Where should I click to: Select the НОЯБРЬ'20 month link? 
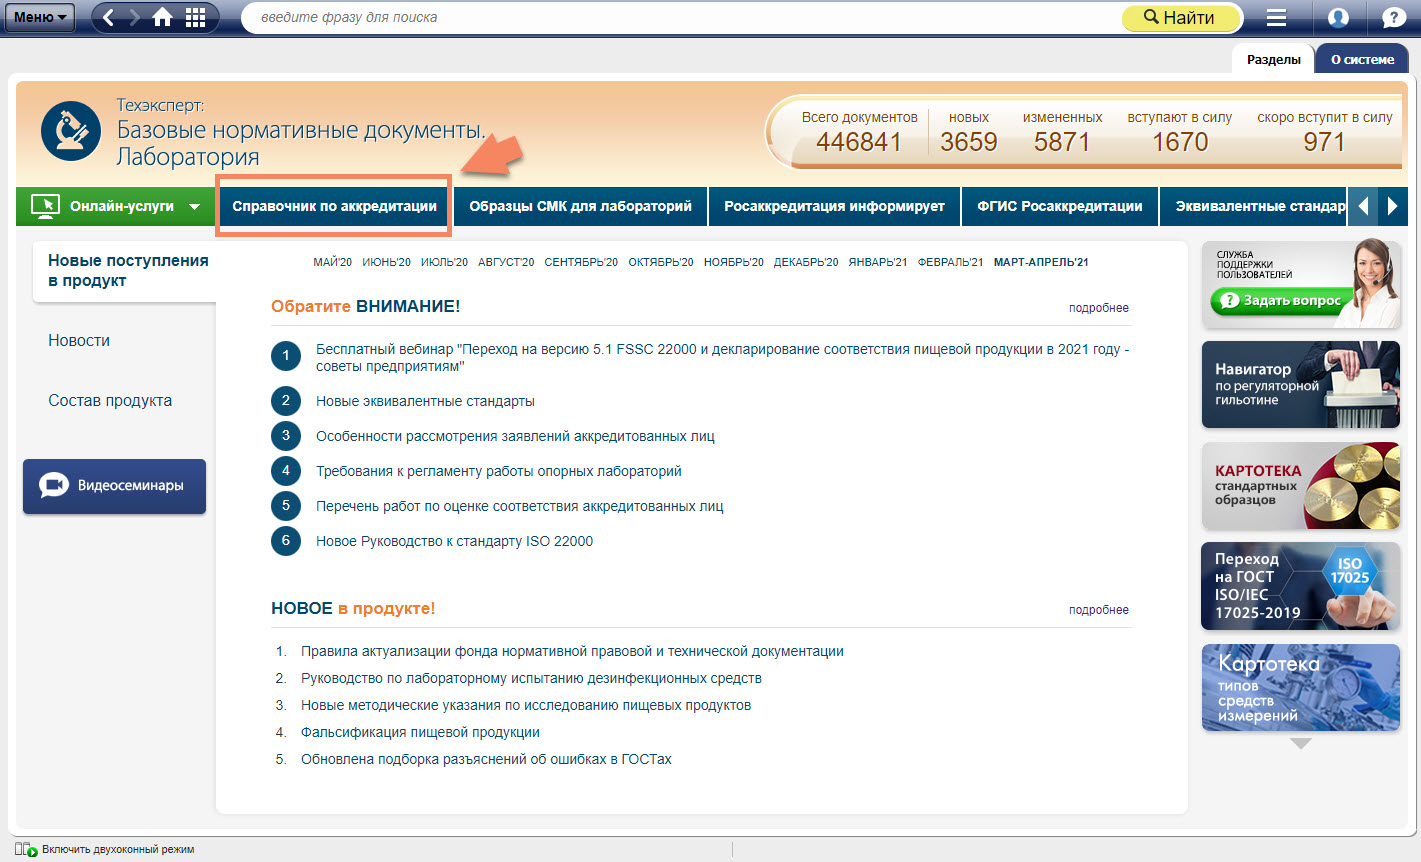tap(733, 262)
